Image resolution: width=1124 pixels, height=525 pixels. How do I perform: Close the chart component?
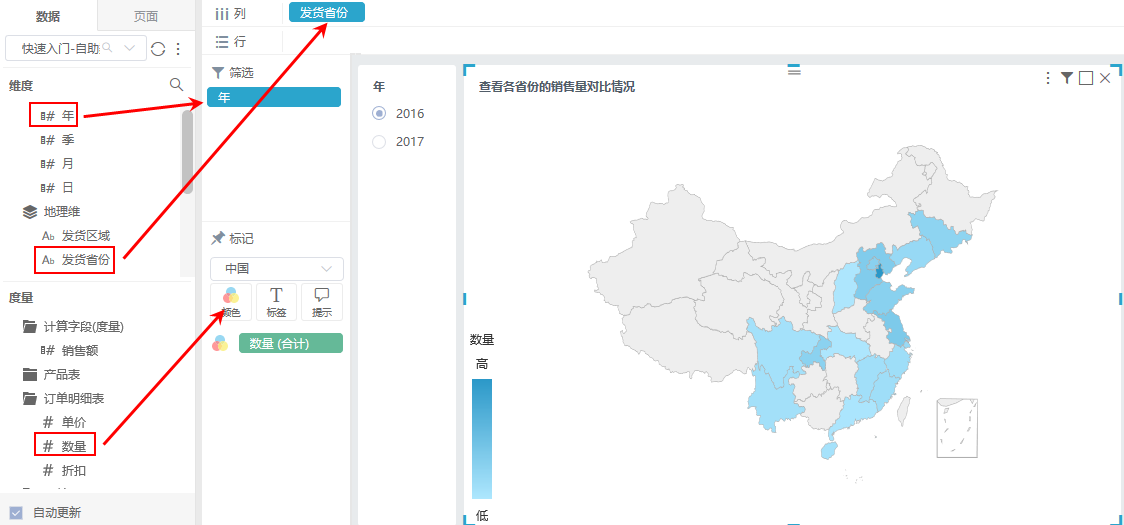point(1105,77)
